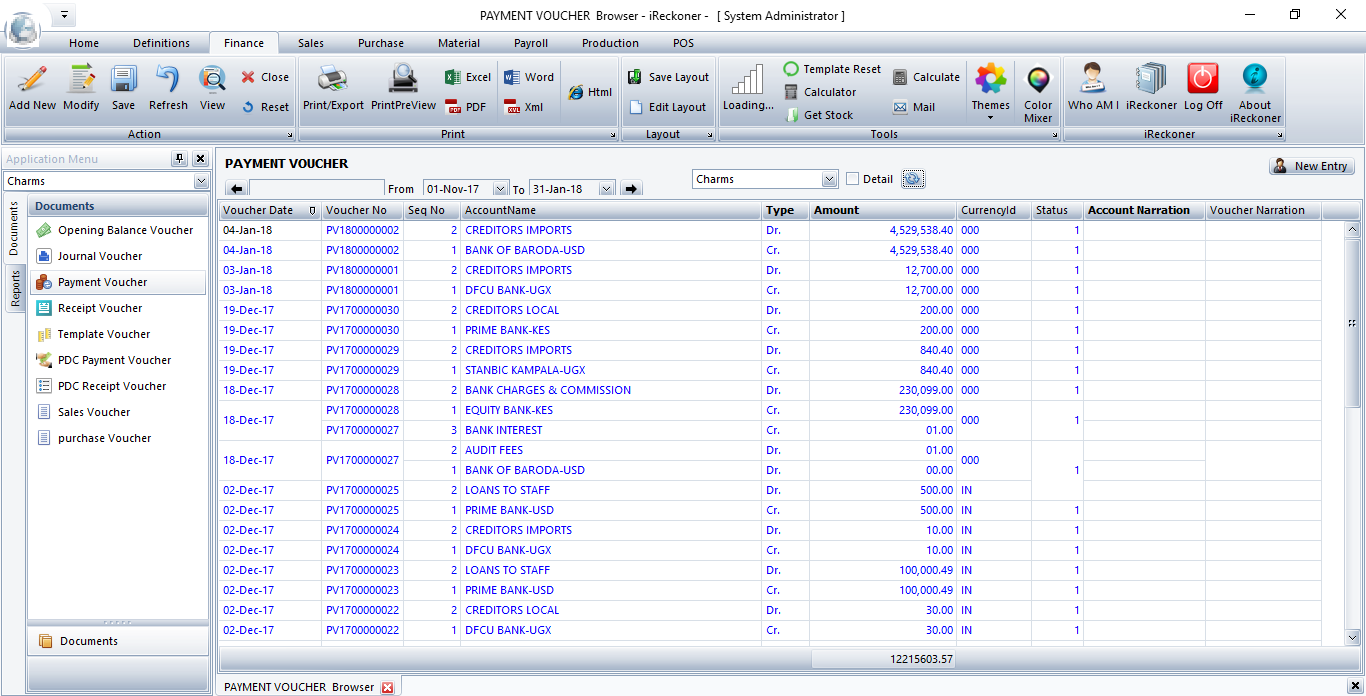
Task: Click the Add New pencil icon
Action: point(32,80)
